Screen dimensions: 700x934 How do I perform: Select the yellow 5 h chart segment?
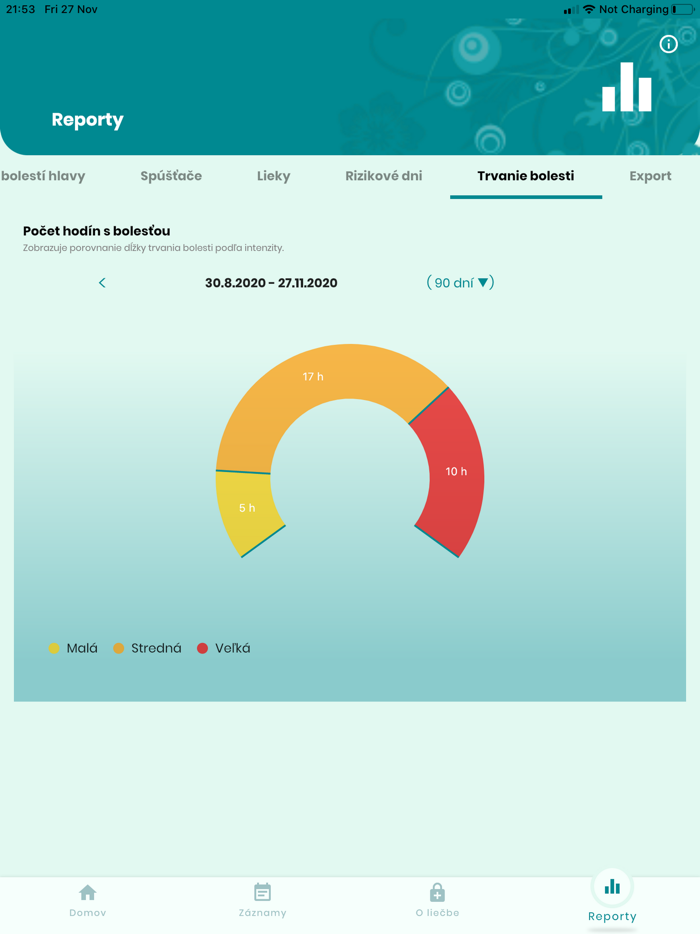245,509
